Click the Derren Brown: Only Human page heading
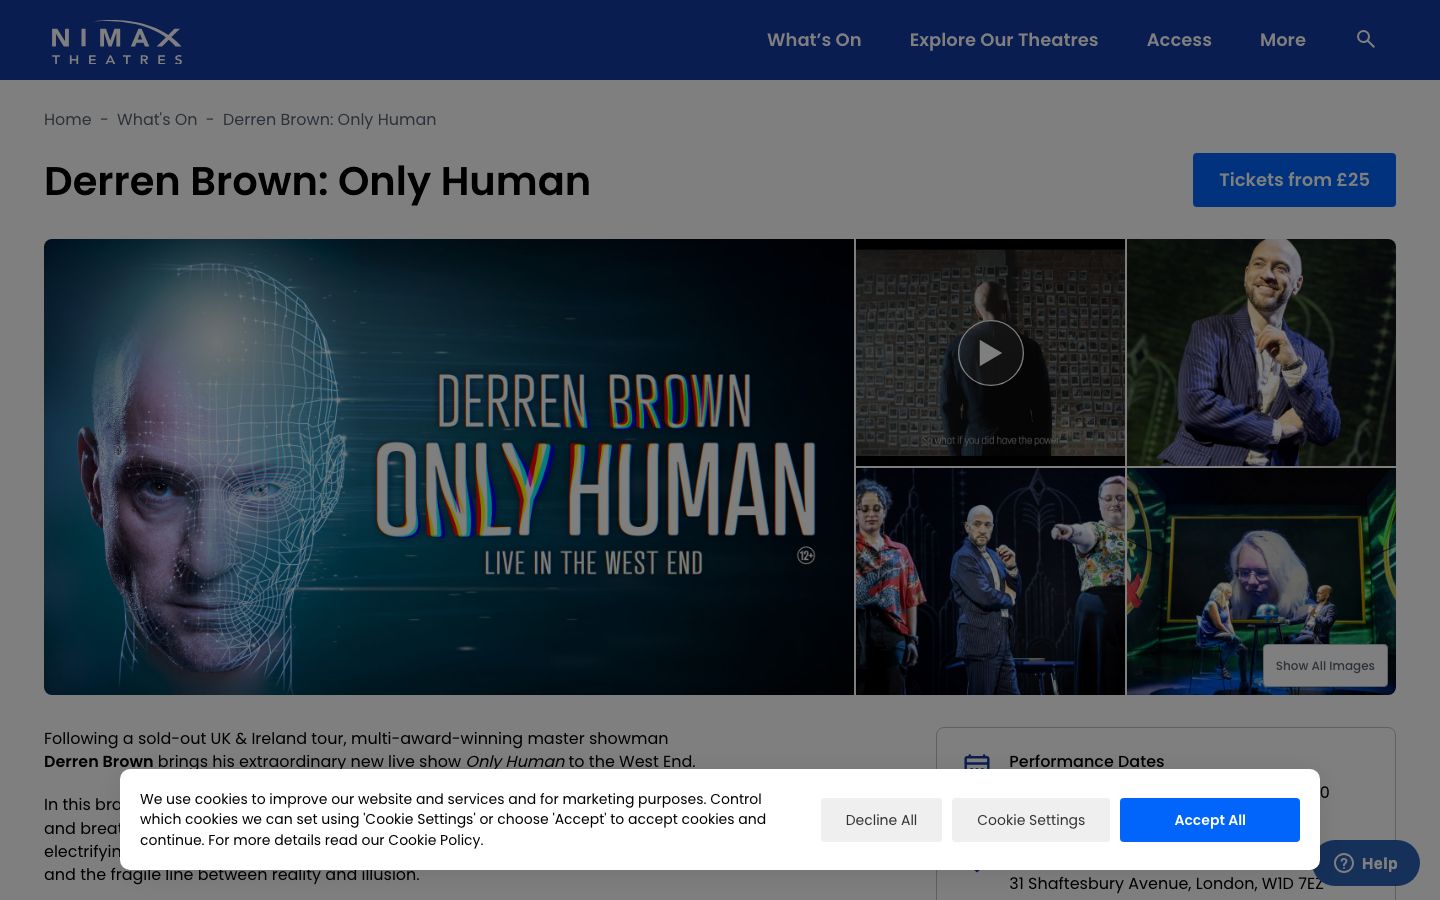This screenshot has height=900, width=1440. click(x=317, y=181)
